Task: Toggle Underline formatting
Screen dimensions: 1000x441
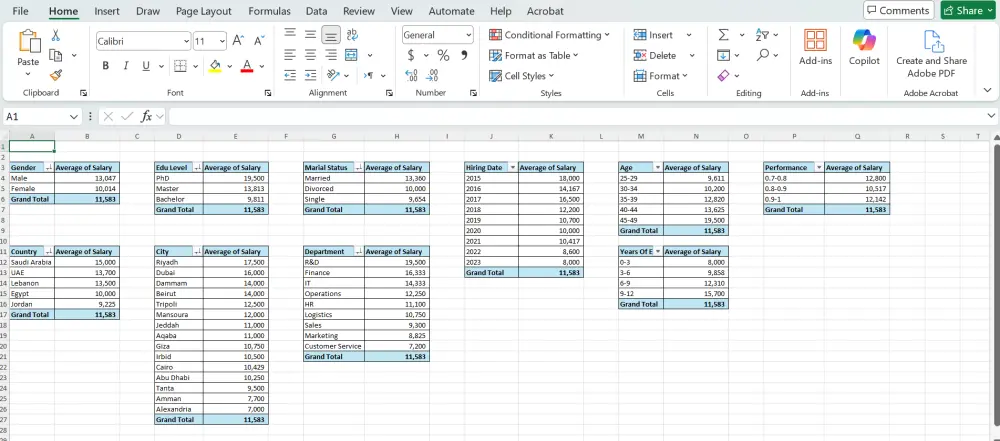Action: point(145,66)
